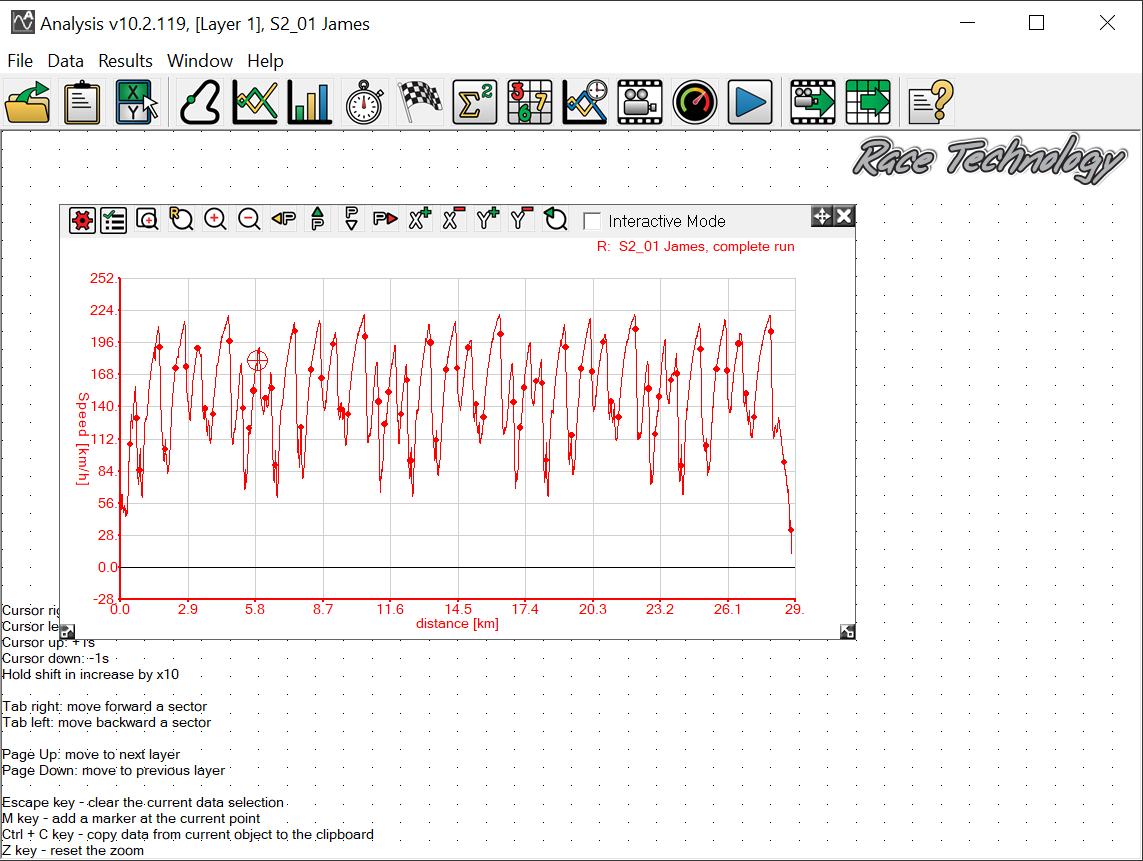Click the stopwatch lap times icon

point(365,102)
